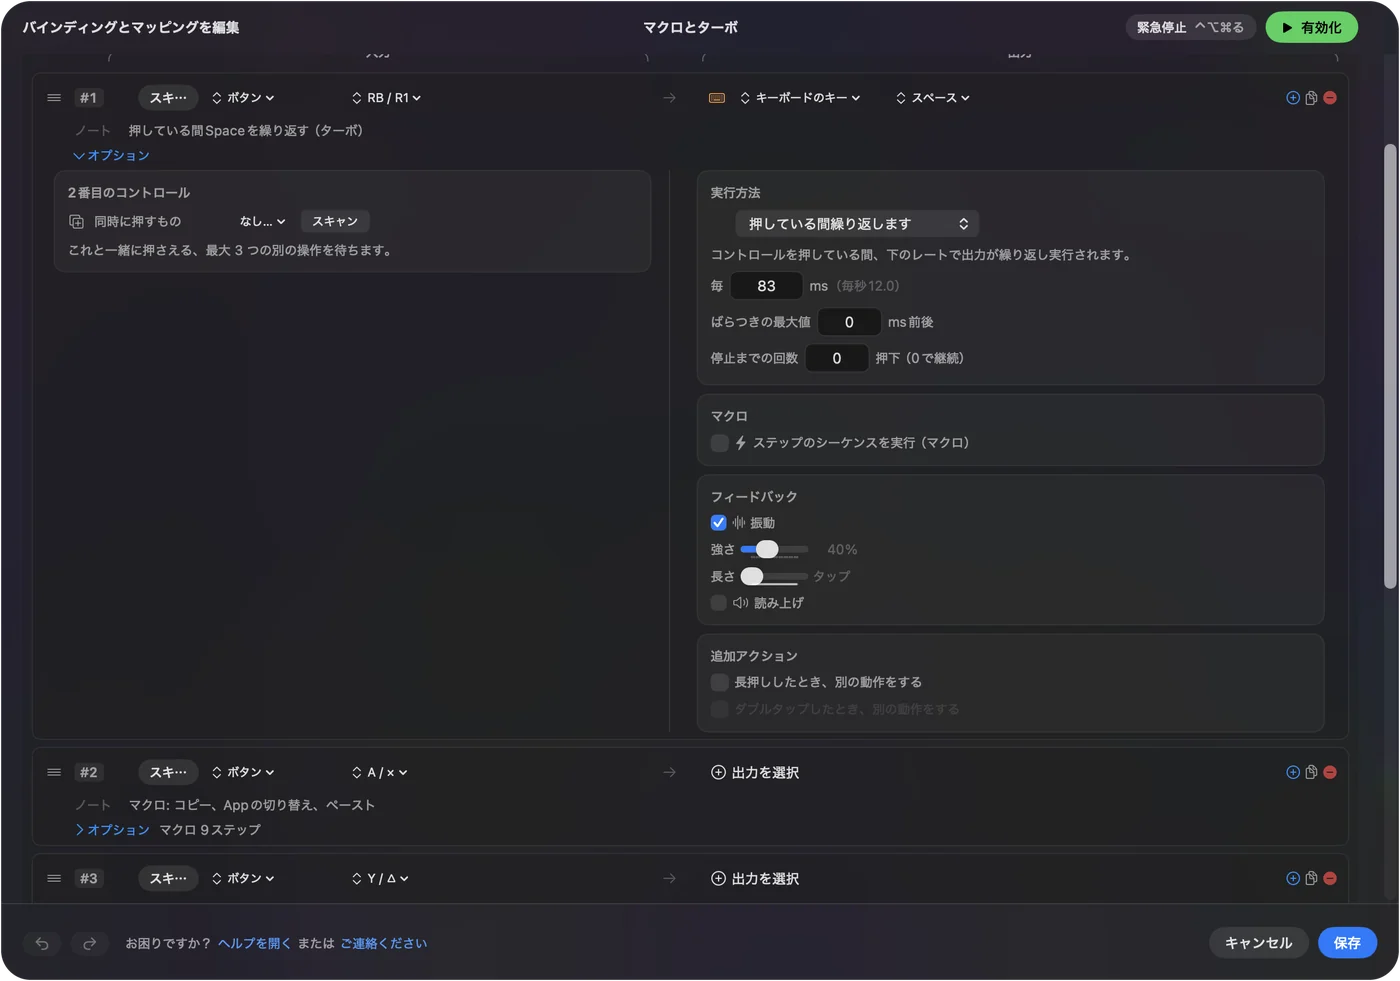This screenshot has height=981, width=1400.
Task: Adjust the 強さ vibration strength slider
Action: tap(774, 549)
